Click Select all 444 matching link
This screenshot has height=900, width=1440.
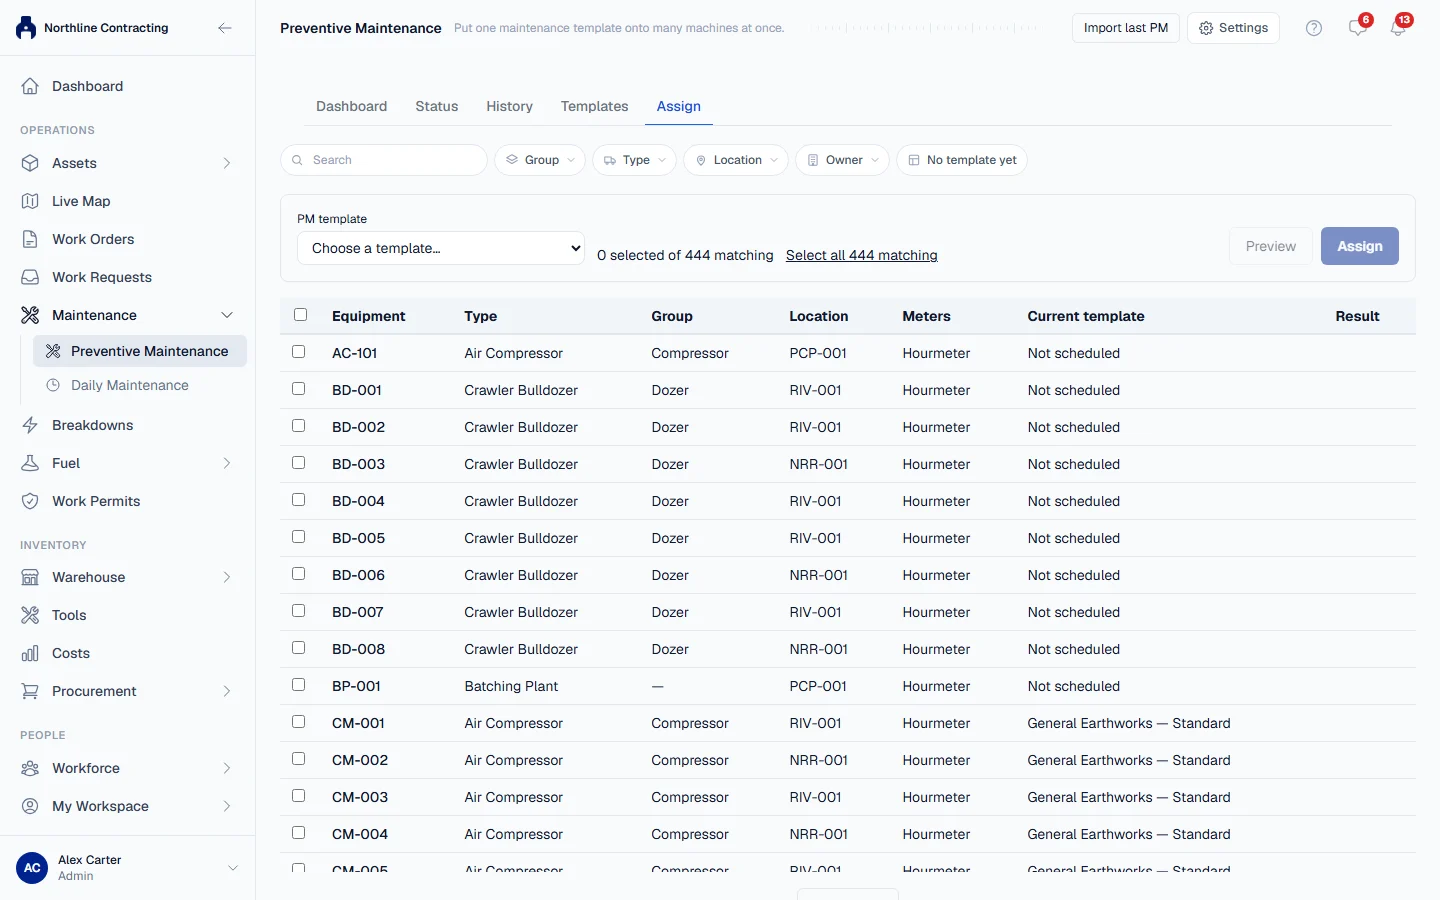[x=862, y=255]
